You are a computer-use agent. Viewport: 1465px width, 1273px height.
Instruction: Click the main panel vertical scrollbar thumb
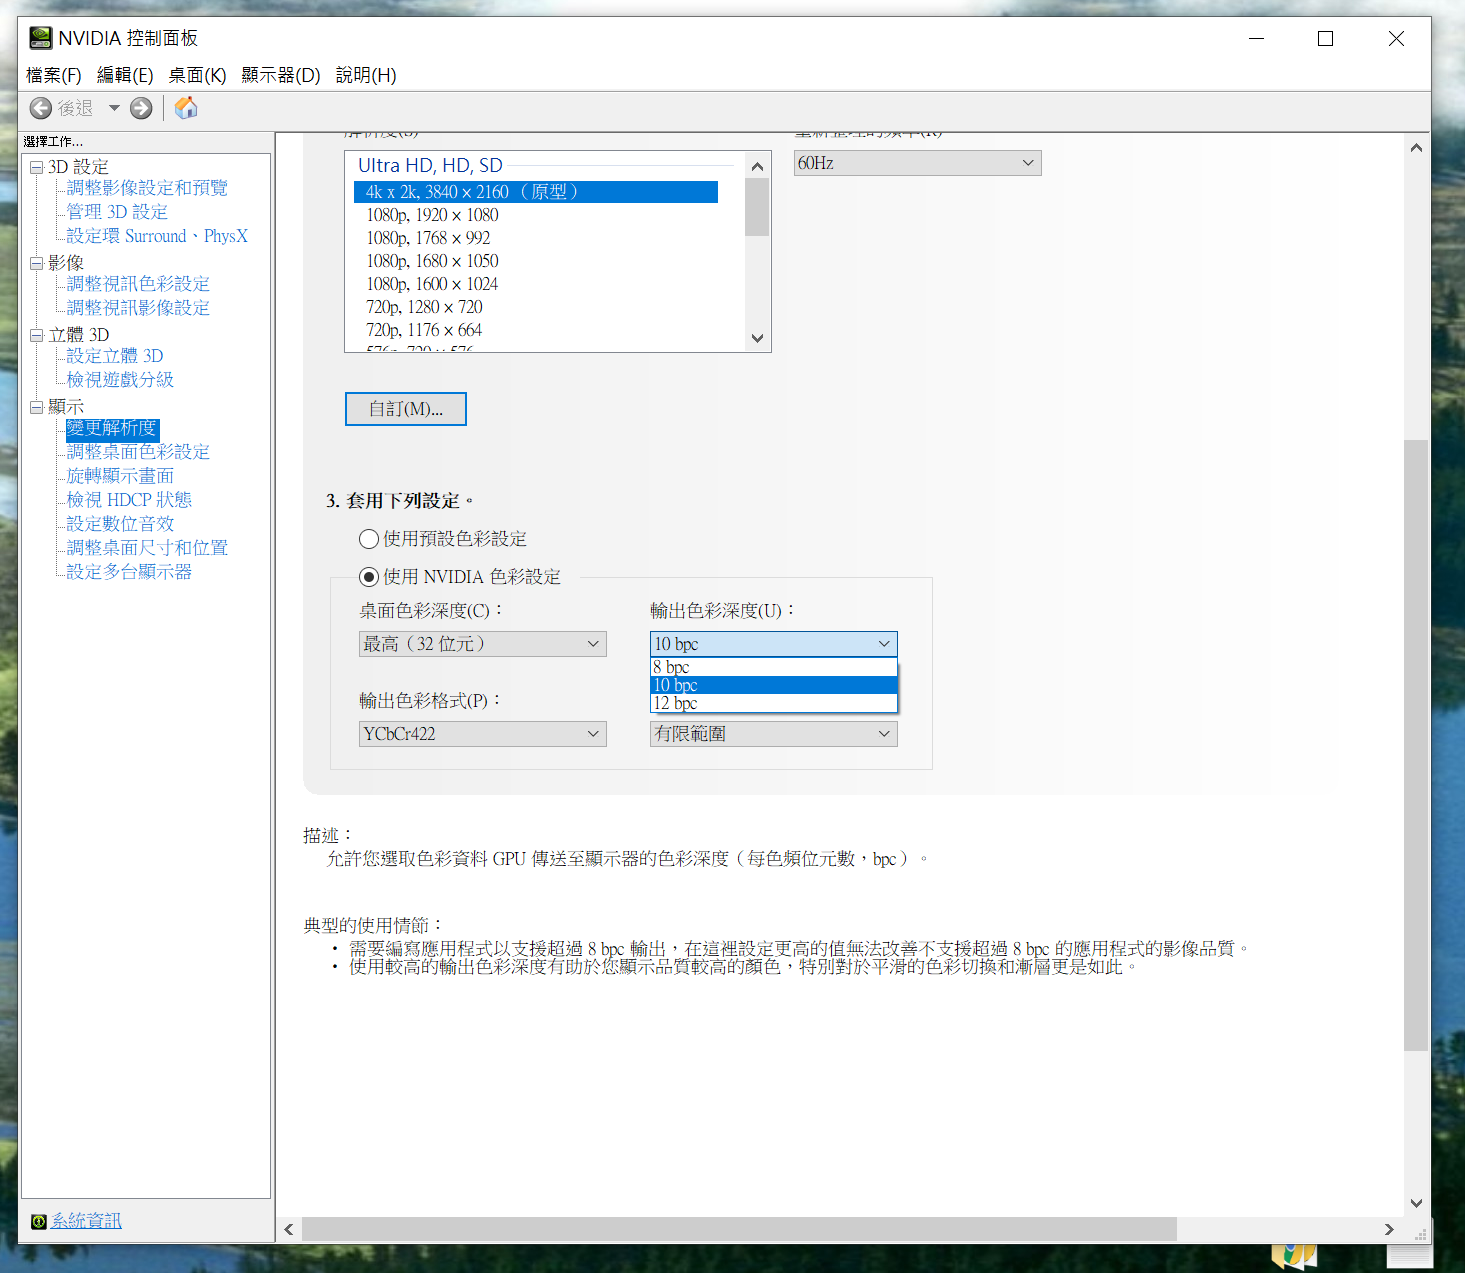[1416, 745]
